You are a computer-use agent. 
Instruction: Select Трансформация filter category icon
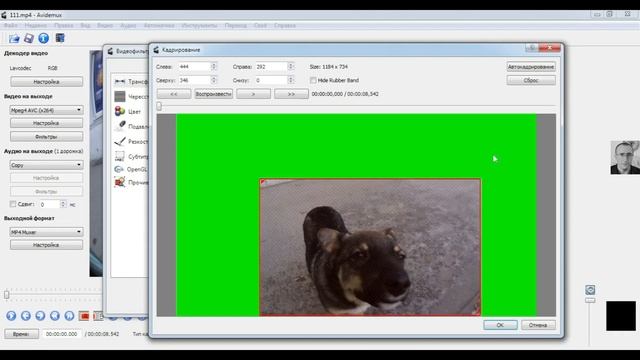120,82
